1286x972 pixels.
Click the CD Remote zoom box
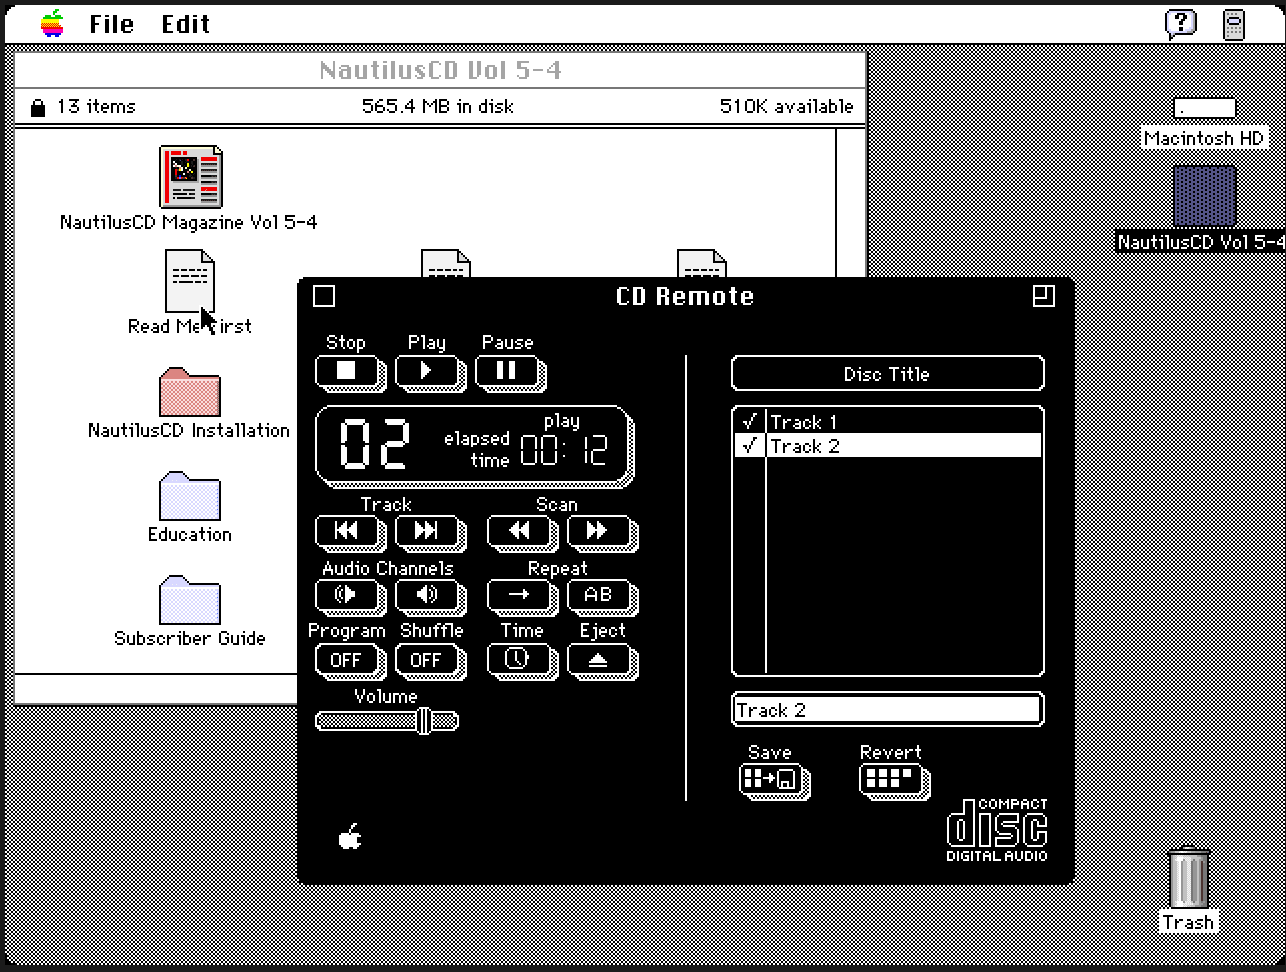pyautogui.click(x=1044, y=296)
